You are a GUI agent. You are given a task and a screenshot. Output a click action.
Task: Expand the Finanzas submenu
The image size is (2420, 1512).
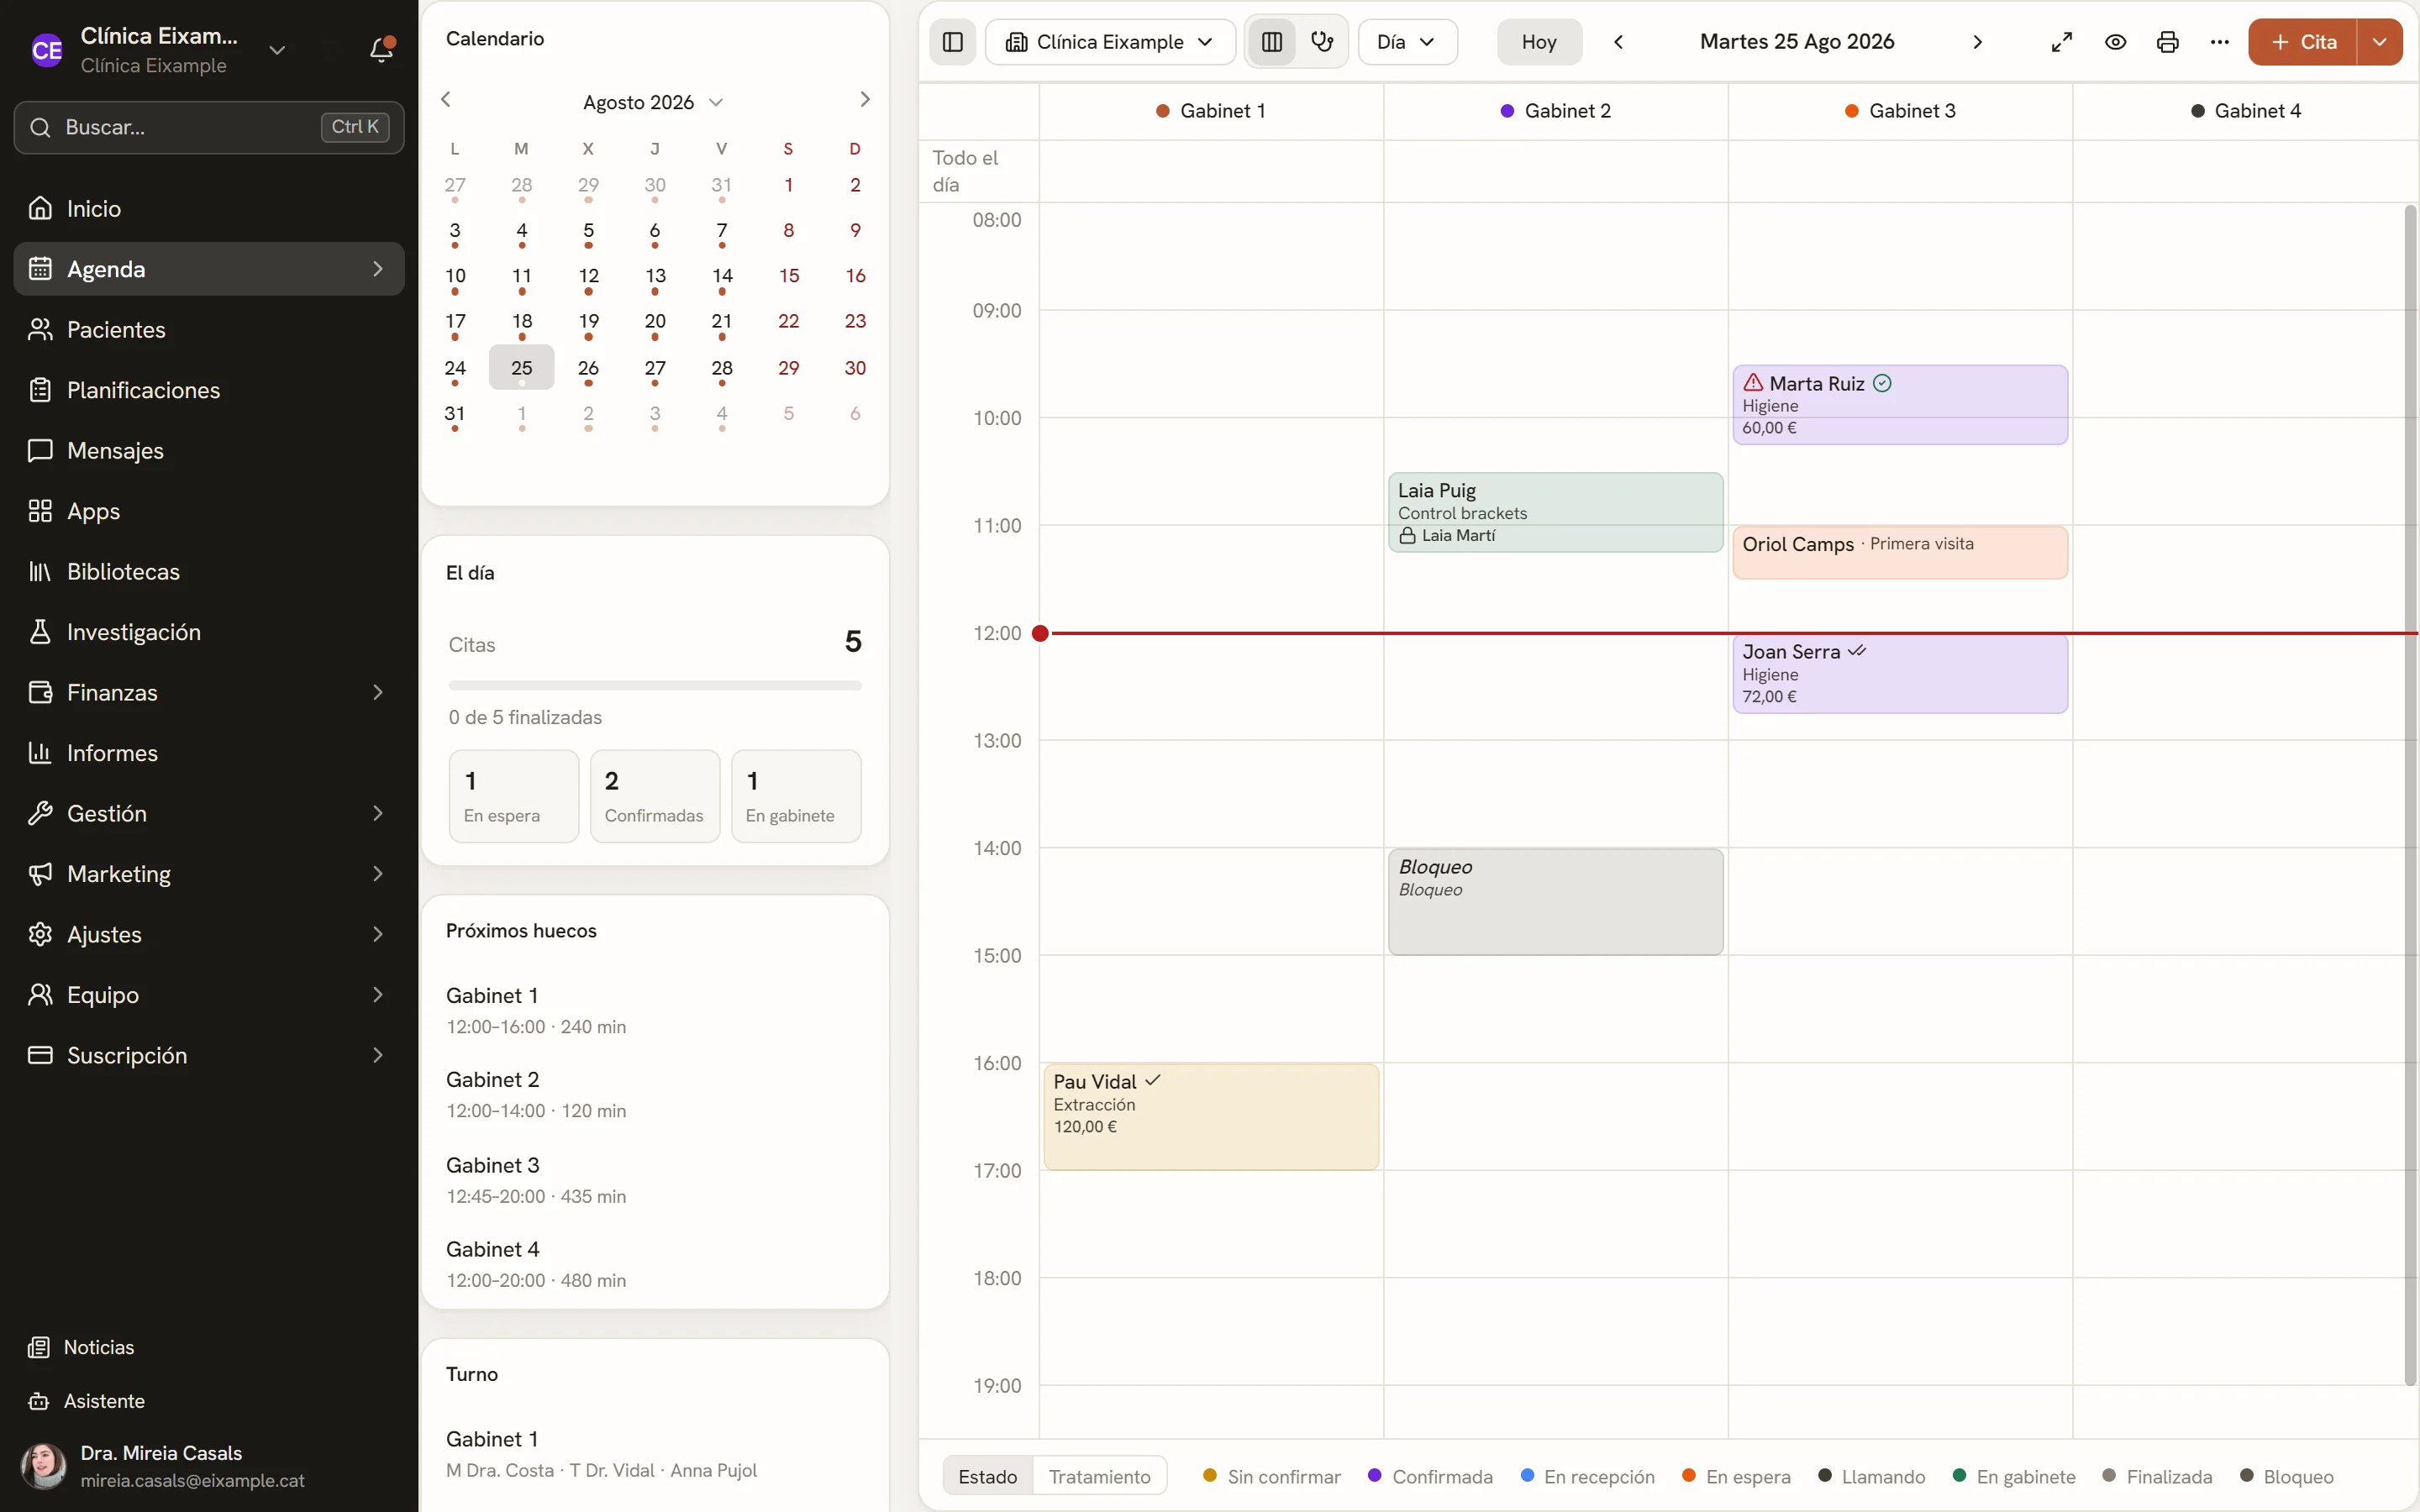click(377, 692)
